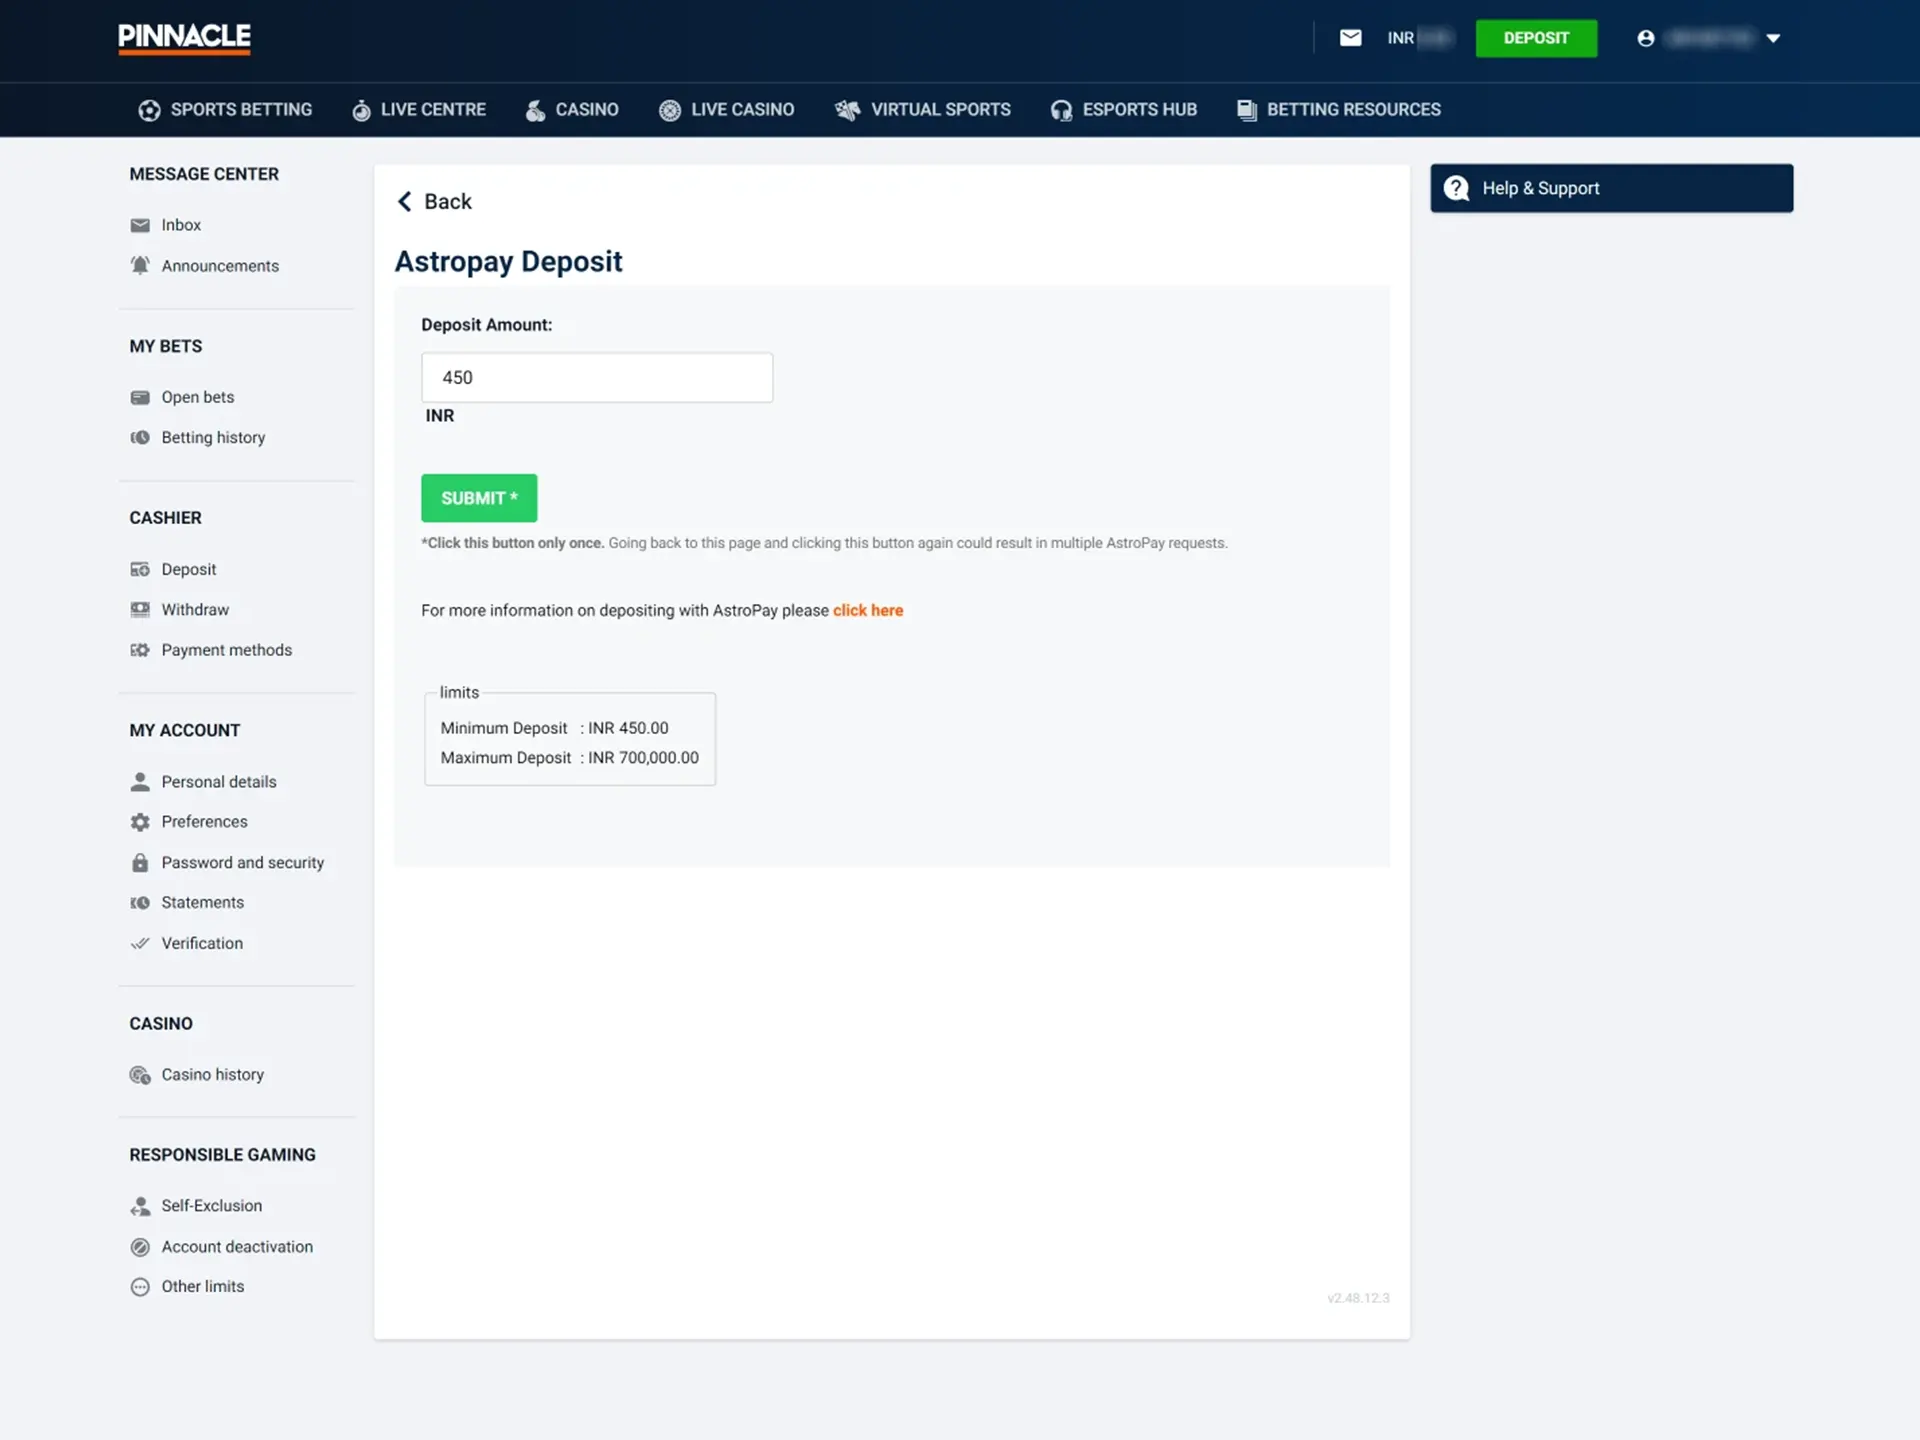The width and height of the screenshot is (1920, 1440).
Task: Click the Betting Resources navigation icon
Action: click(x=1246, y=109)
